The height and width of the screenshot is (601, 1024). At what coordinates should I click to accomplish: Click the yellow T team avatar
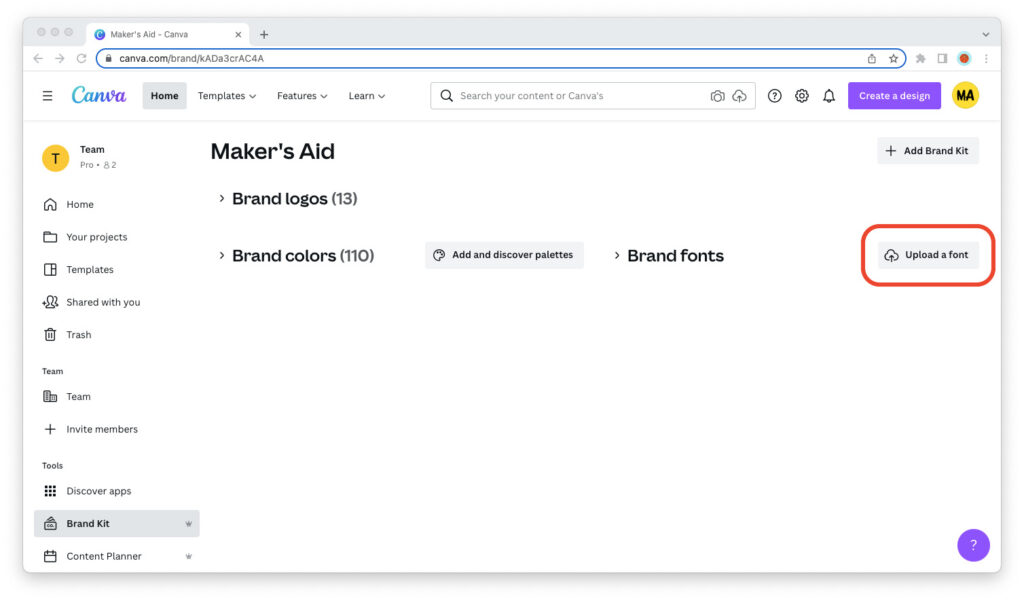[56, 157]
